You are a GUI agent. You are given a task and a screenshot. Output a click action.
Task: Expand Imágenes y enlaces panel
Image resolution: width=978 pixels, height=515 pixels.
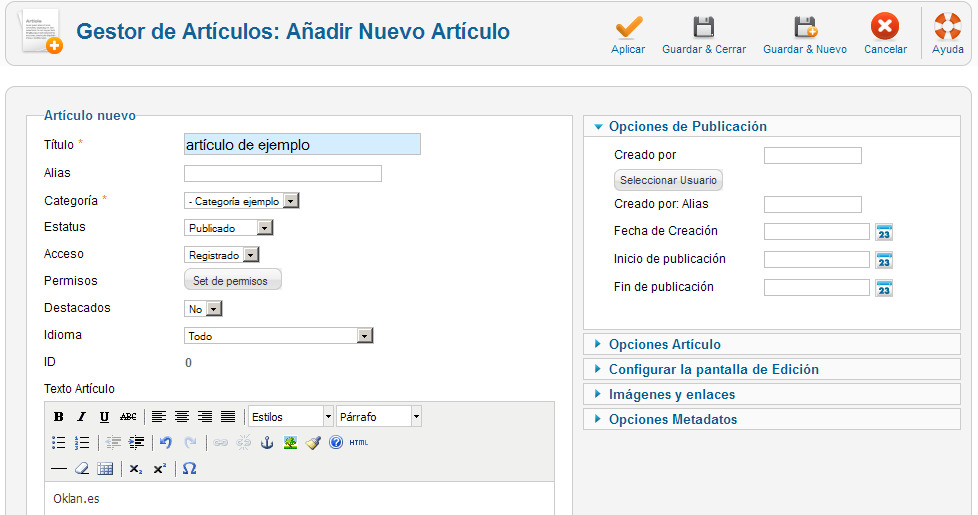(772, 394)
